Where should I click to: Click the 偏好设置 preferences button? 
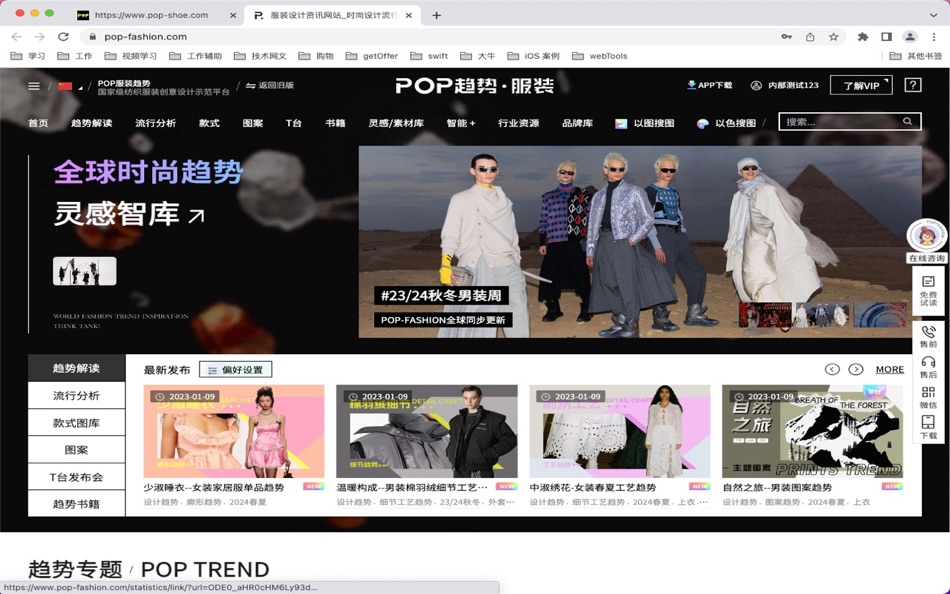(236, 370)
